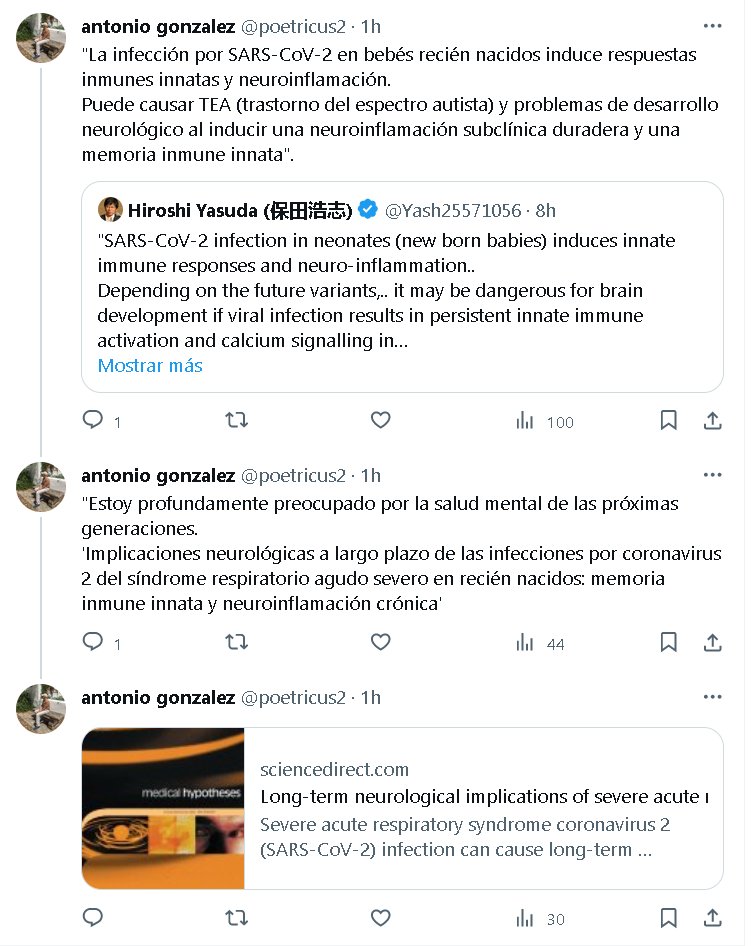Share the first tweet with 100 views
This screenshot has width=756, height=946.
point(713,421)
